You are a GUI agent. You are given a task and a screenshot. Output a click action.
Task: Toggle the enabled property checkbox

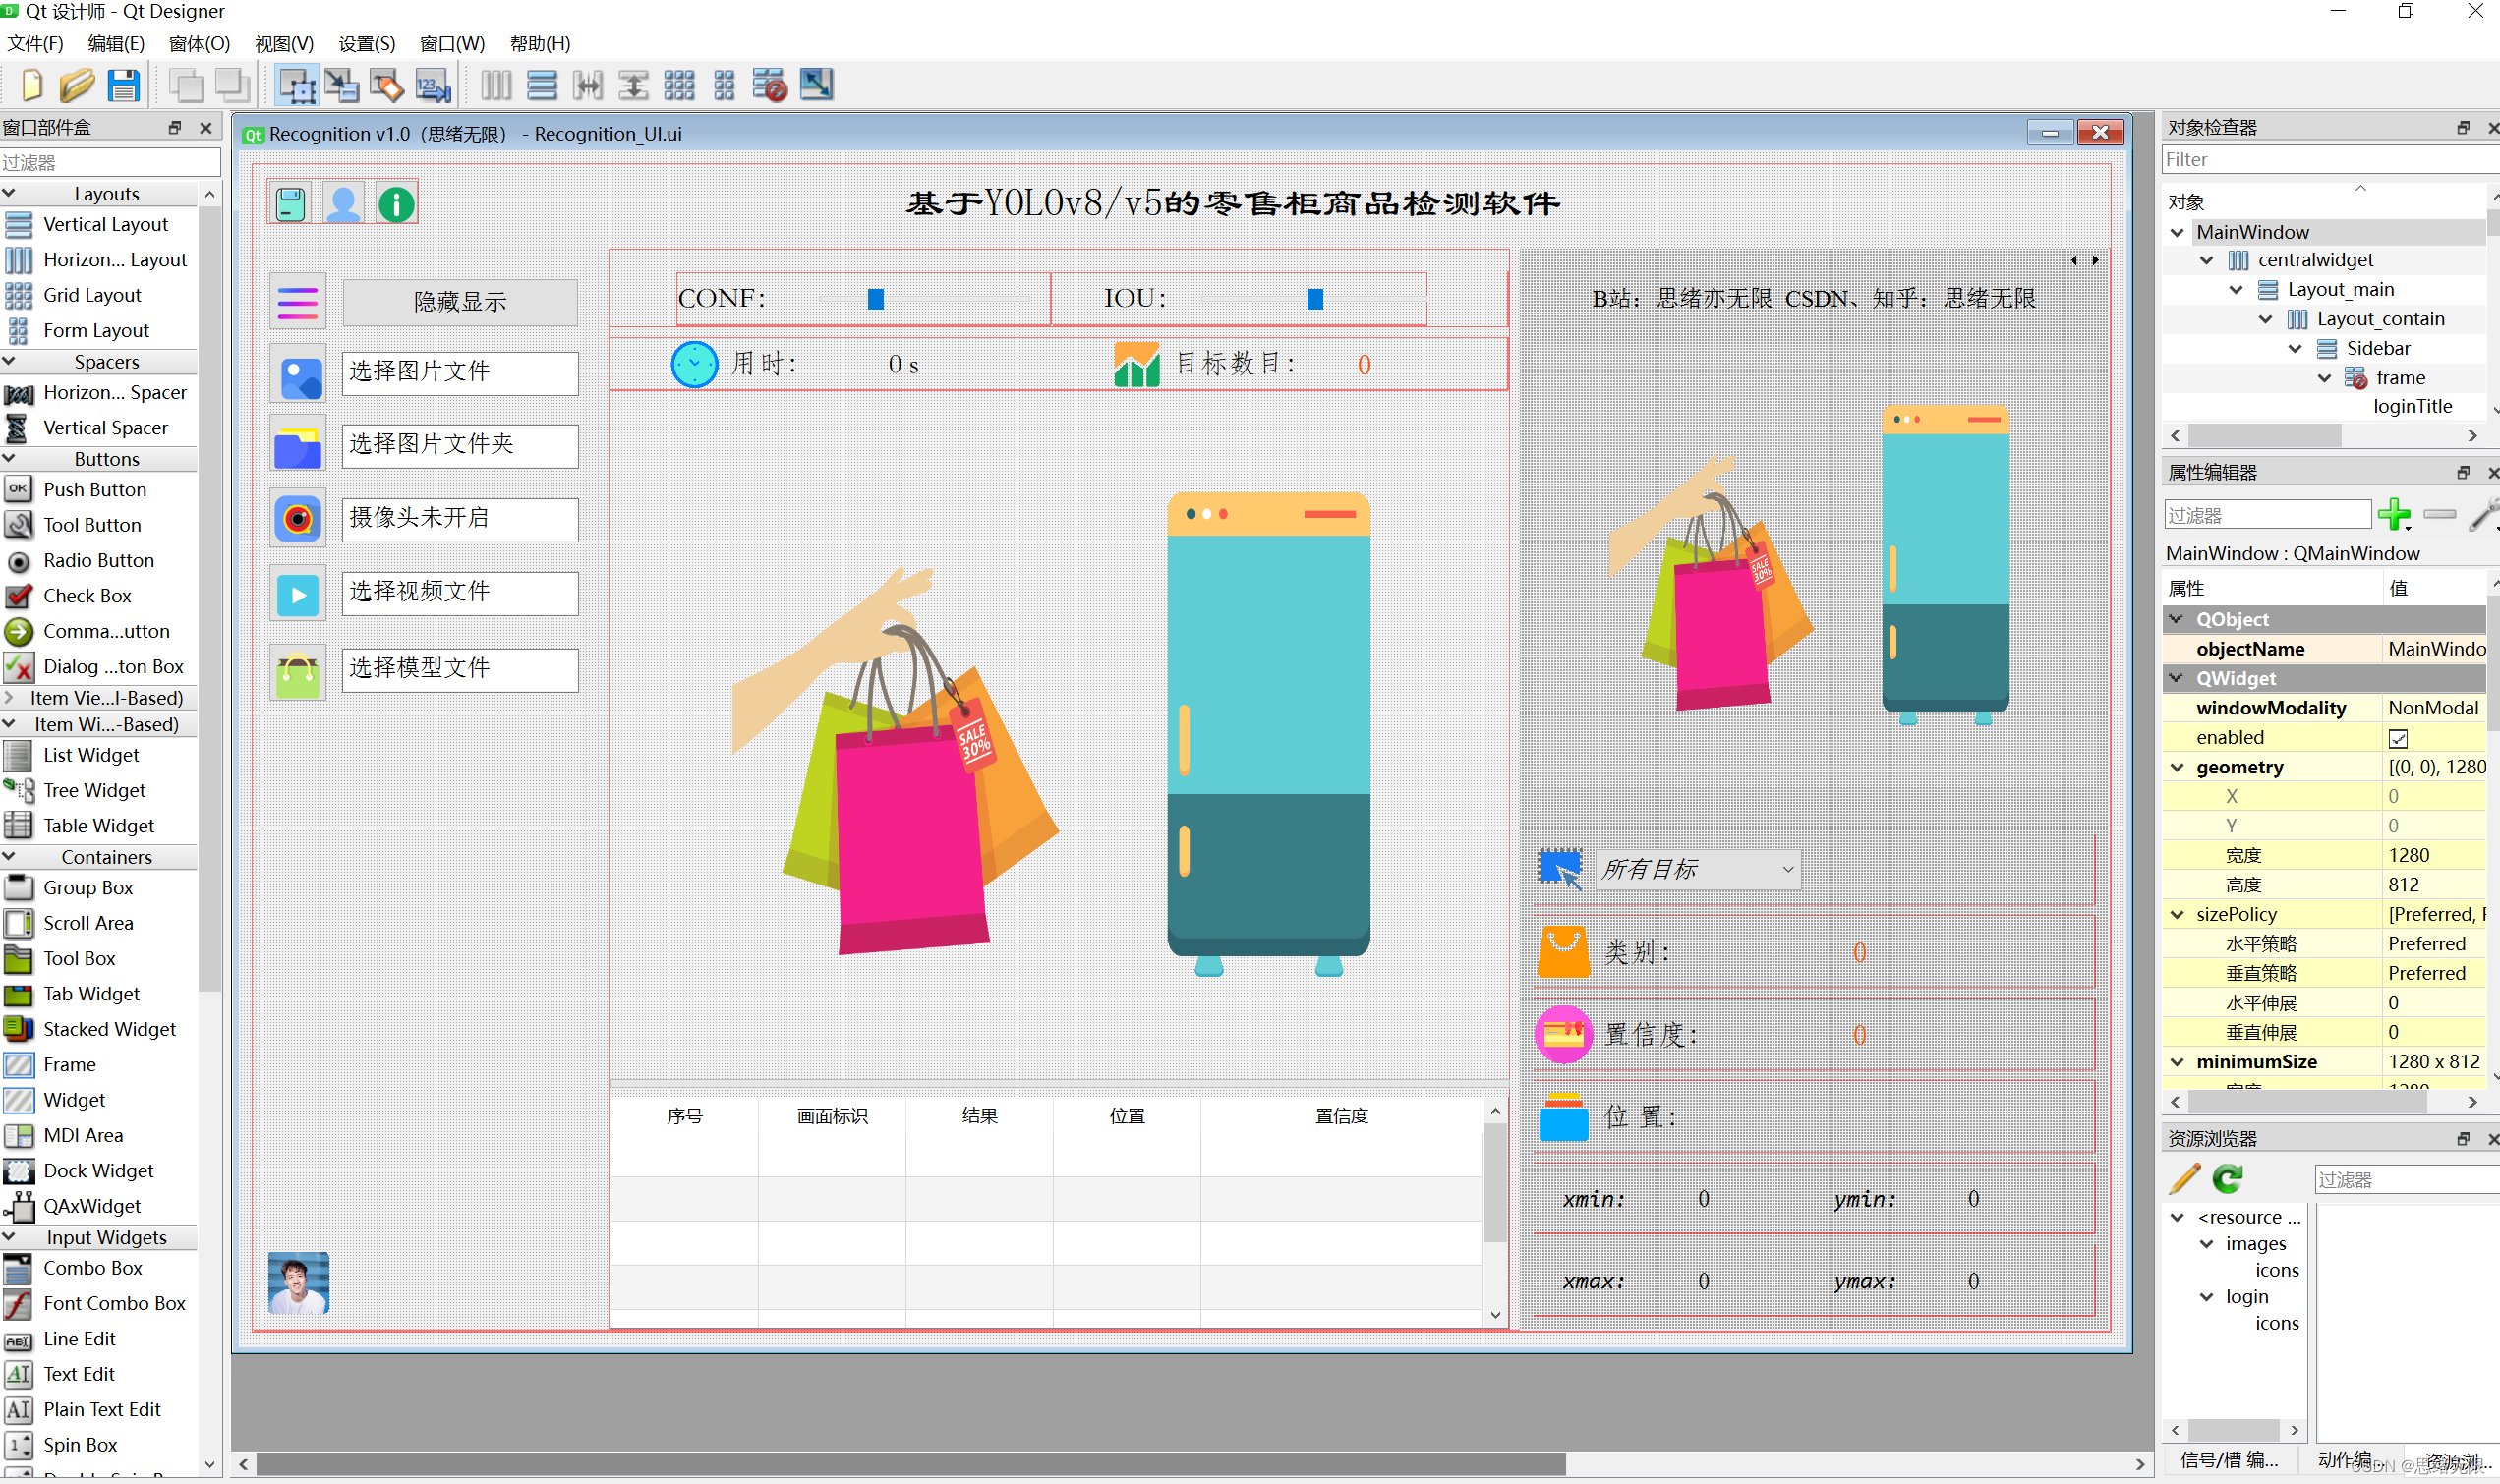click(2398, 738)
